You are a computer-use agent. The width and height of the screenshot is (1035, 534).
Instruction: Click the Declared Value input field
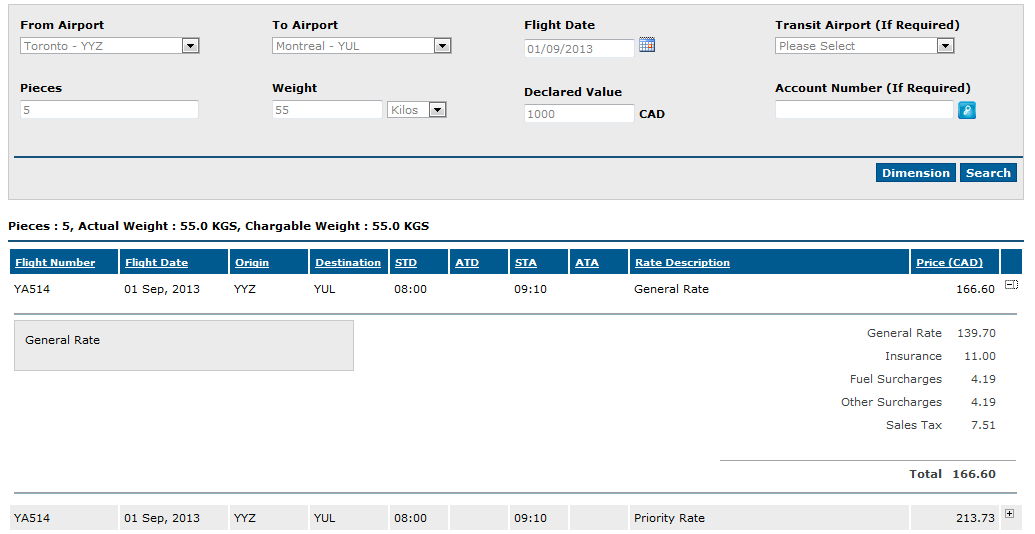coord(580,114)
